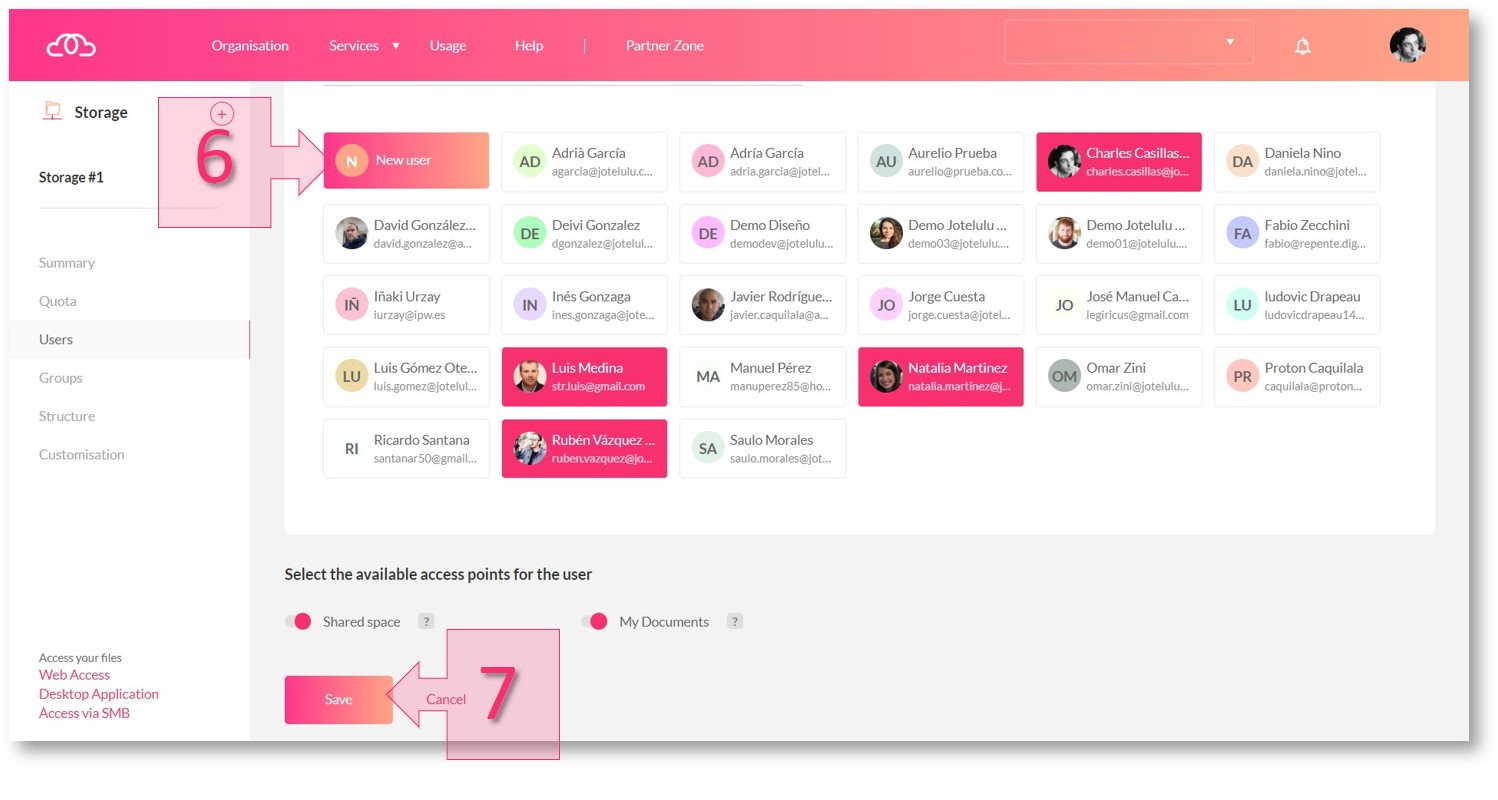
Task: Open the Quota section in sidebar
Action: point(58,301)
